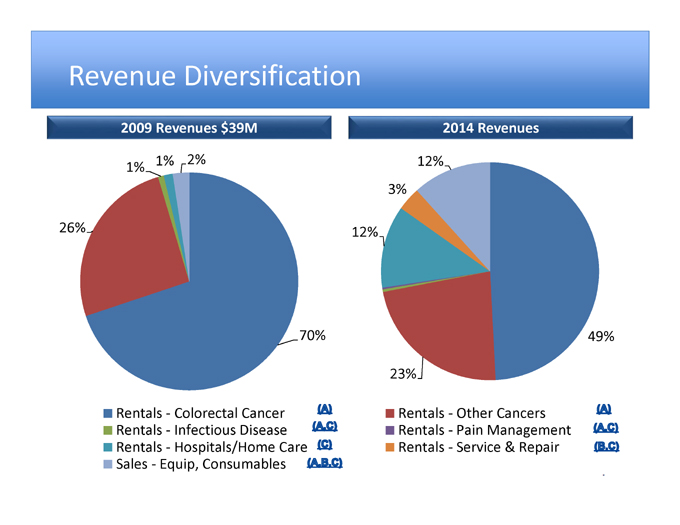Open the (A) footnote beside Rentals - Other Cancers

click(603, 409)
